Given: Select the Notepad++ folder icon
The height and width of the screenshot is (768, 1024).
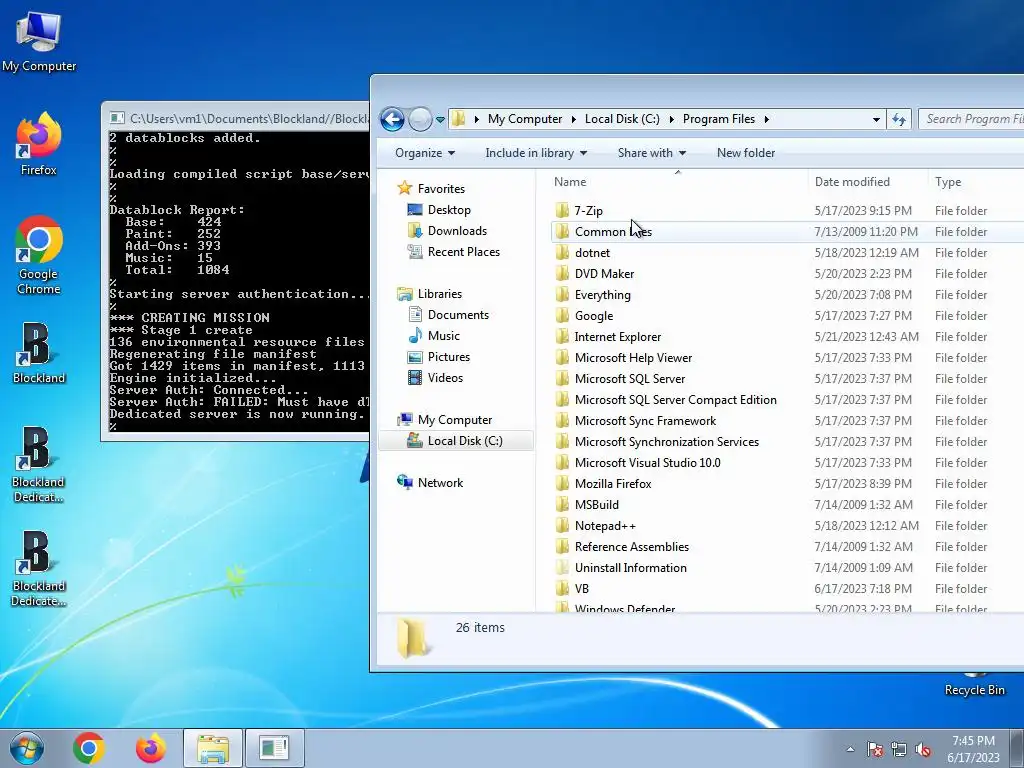Looking at the screenshot, I should click(562, 526).
